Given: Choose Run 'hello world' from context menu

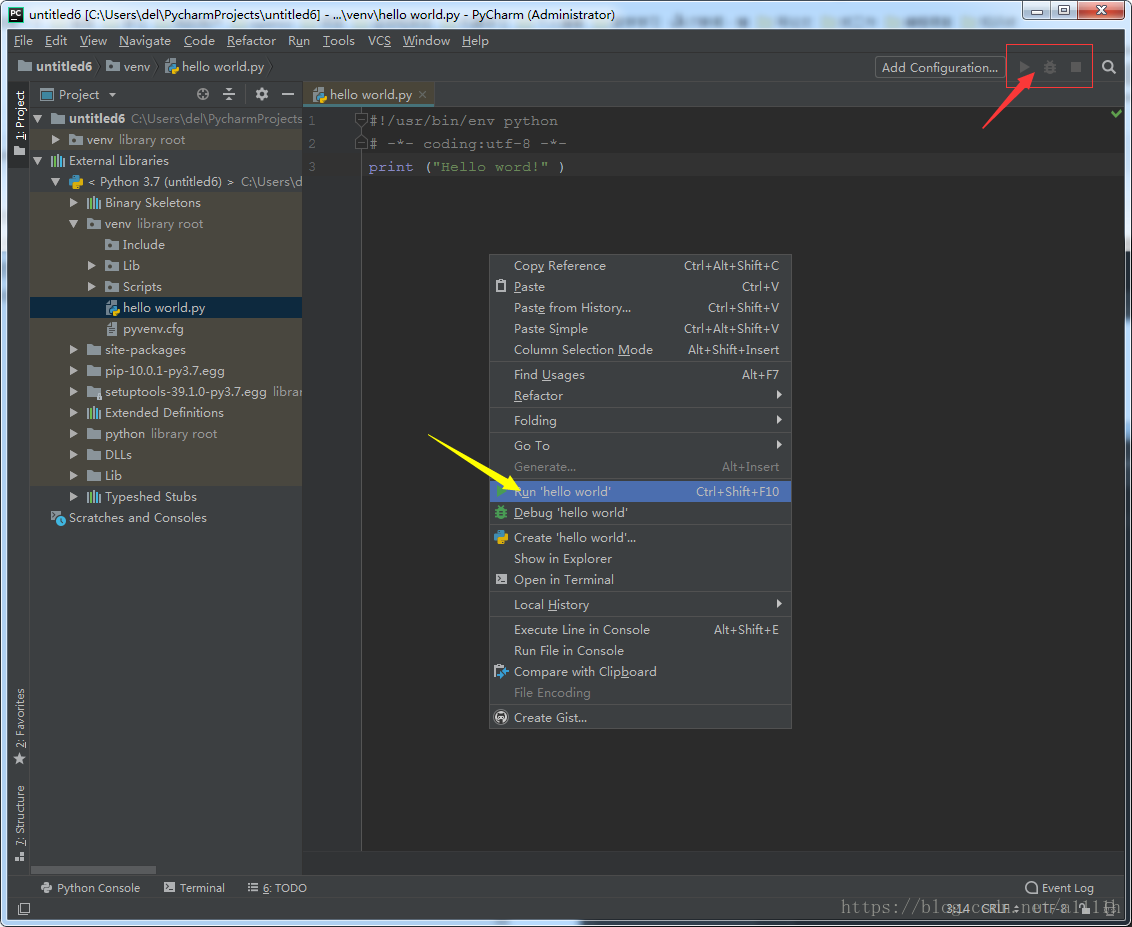Looking at the screenshot, I should (x=640, y=492).
